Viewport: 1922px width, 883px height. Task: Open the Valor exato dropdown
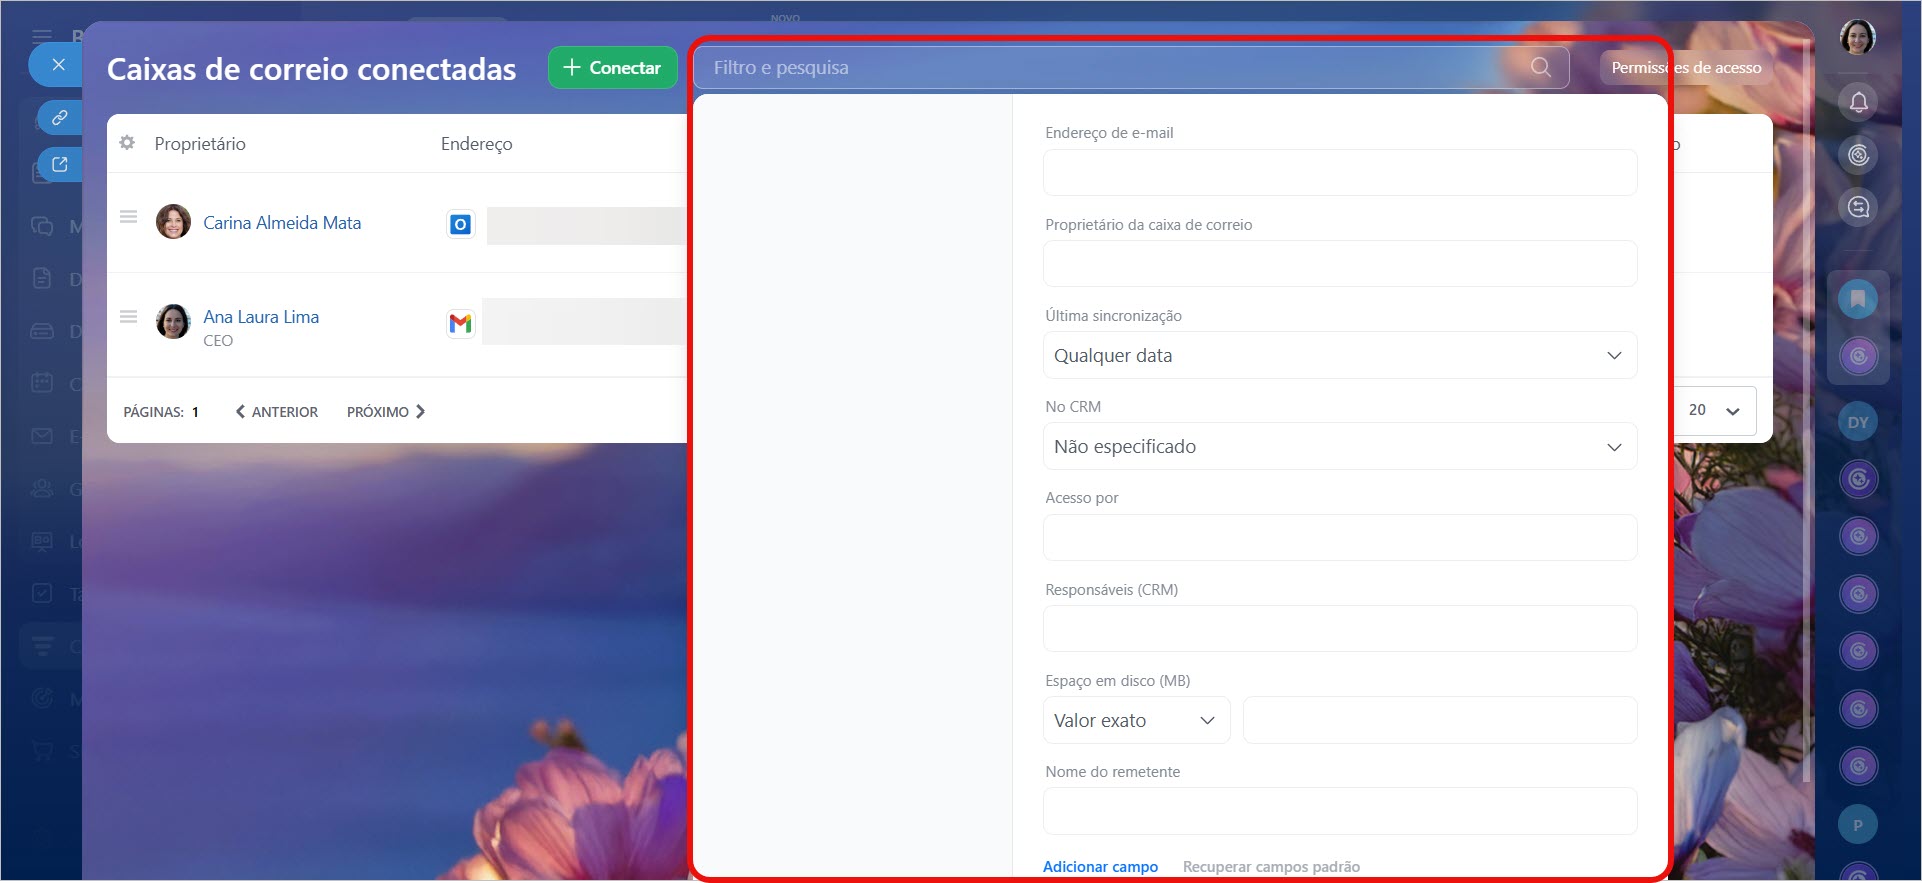point(1136,721)
